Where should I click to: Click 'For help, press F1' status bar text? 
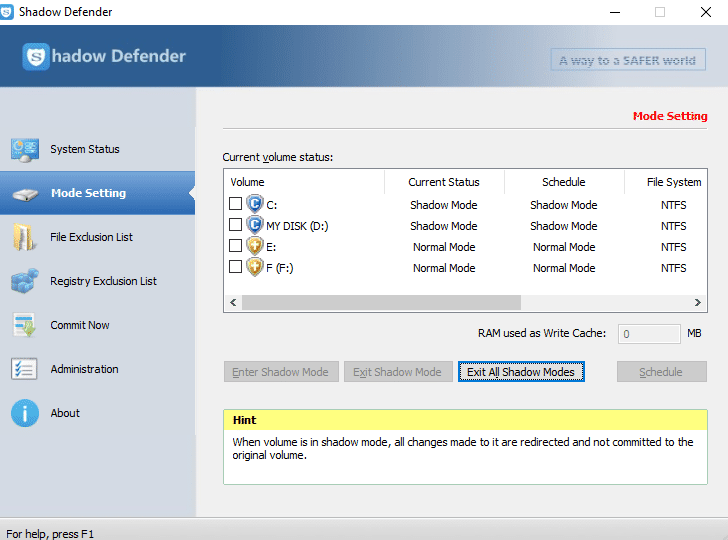pyautogui.click(x=50, y=534)
